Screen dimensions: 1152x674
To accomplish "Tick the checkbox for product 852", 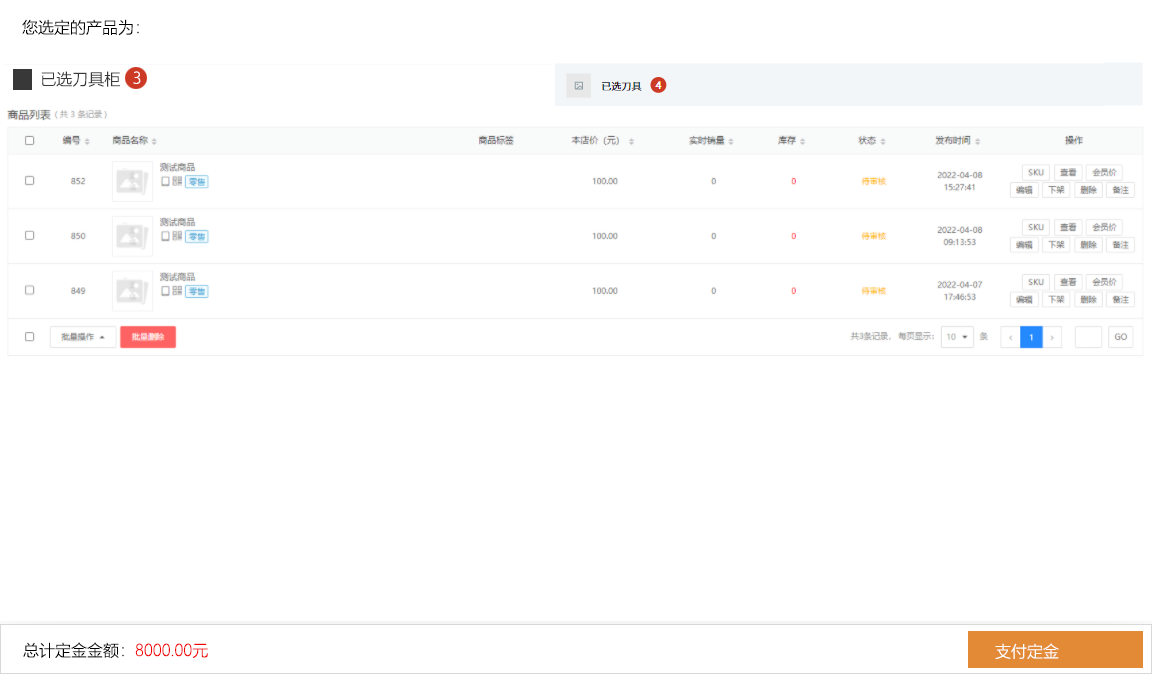I will coord(29,181).
